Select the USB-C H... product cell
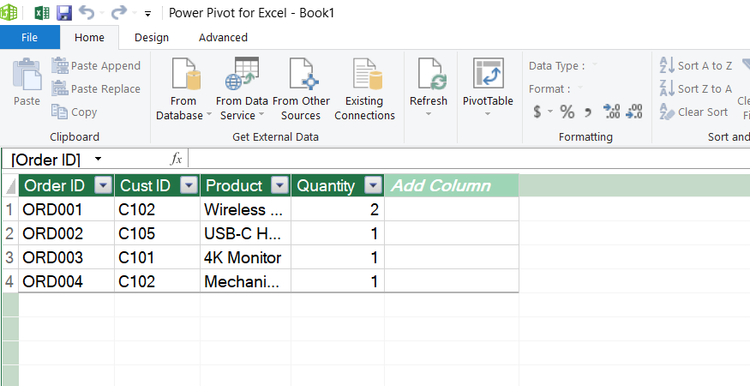 (x=246, y=233)
